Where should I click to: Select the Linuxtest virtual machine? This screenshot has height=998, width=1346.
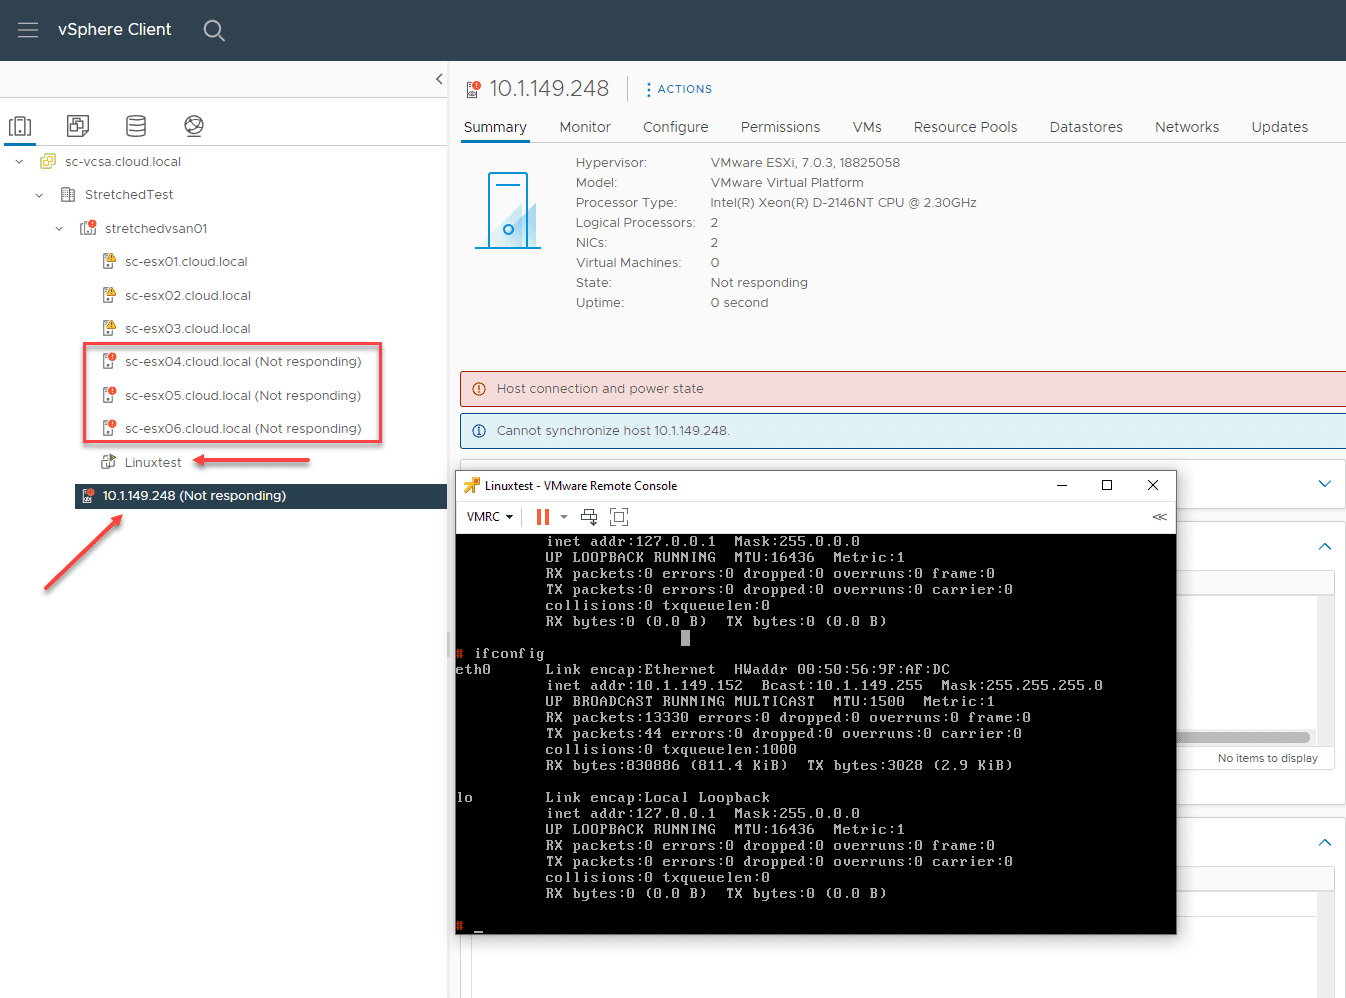click(153, 463)
